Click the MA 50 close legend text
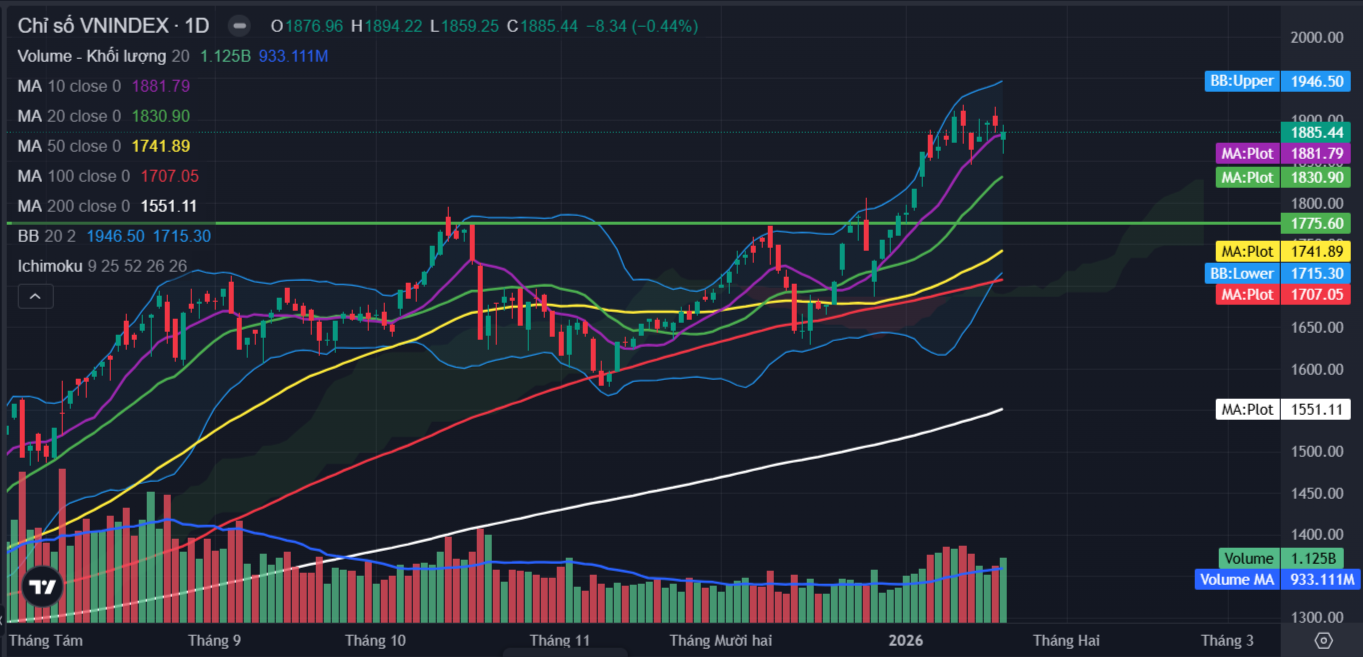The image size is (1363, 657). [x=68, y=146]
